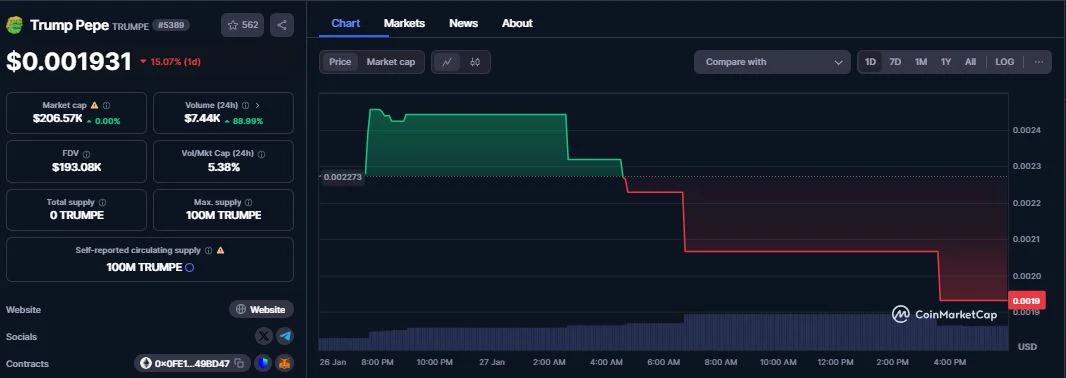Select the All time range
Viewport: 1066px width, 378px height.
pos(970,62)
